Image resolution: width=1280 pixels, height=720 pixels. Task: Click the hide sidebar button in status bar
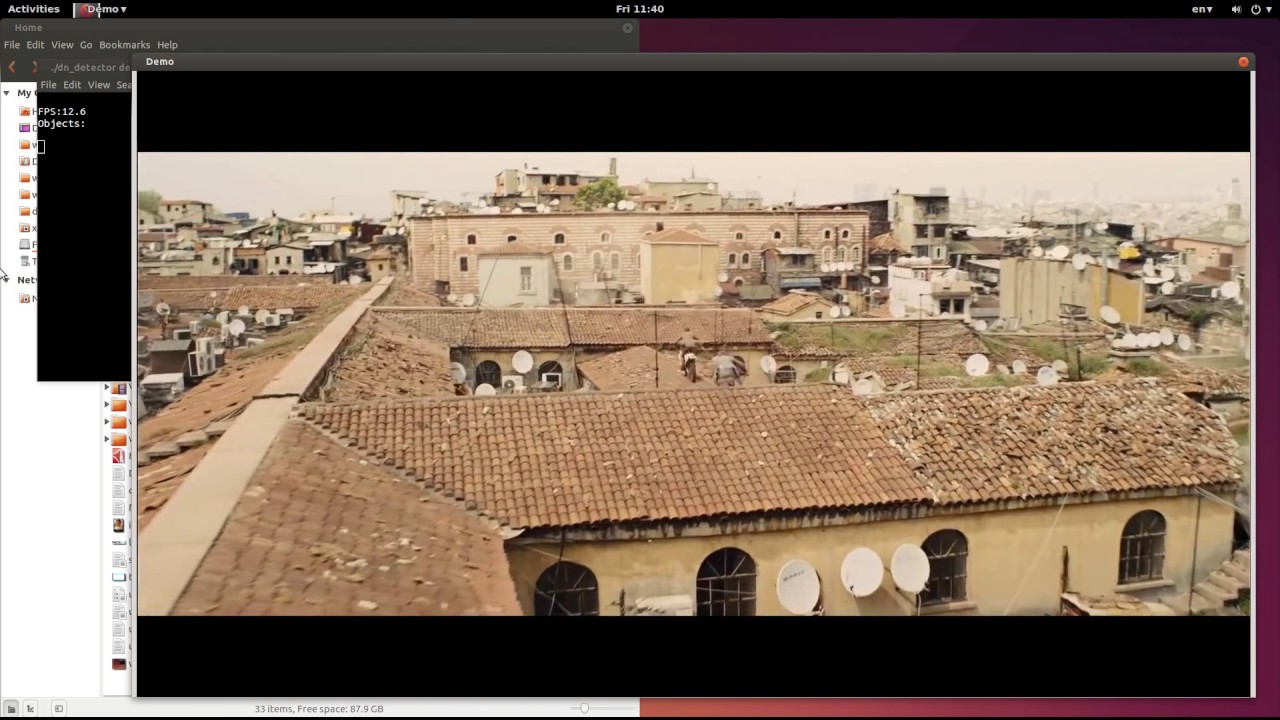58,709
